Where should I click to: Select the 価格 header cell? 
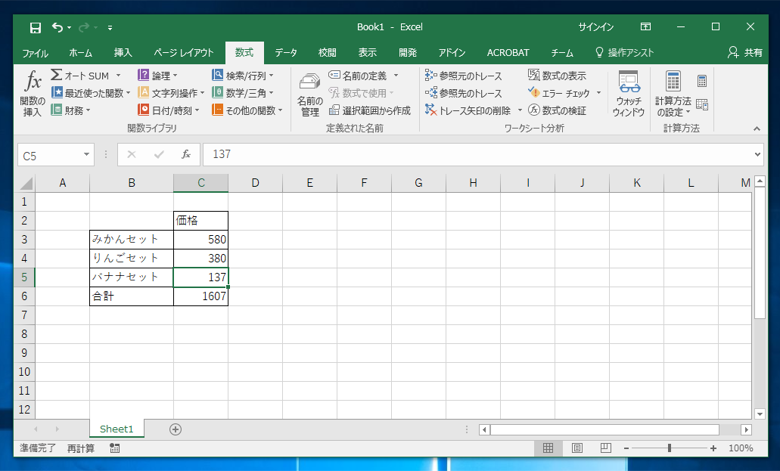coord(201,220)
